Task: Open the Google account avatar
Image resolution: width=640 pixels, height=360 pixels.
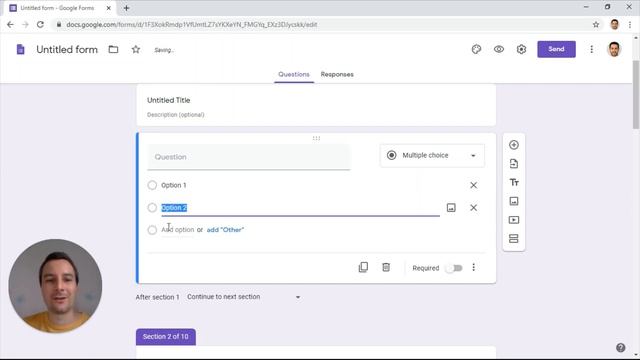Action: 614,49
